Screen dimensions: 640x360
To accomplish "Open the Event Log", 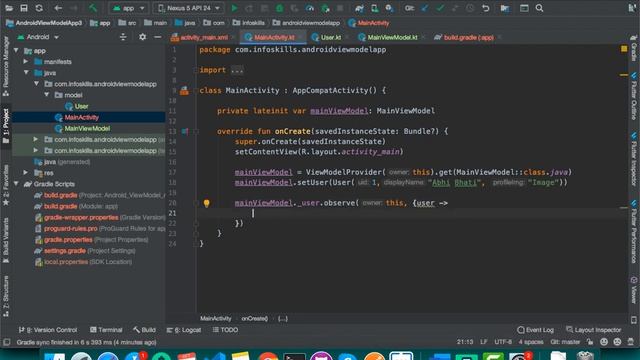I will pyautogui.click(x=535, y=330).
